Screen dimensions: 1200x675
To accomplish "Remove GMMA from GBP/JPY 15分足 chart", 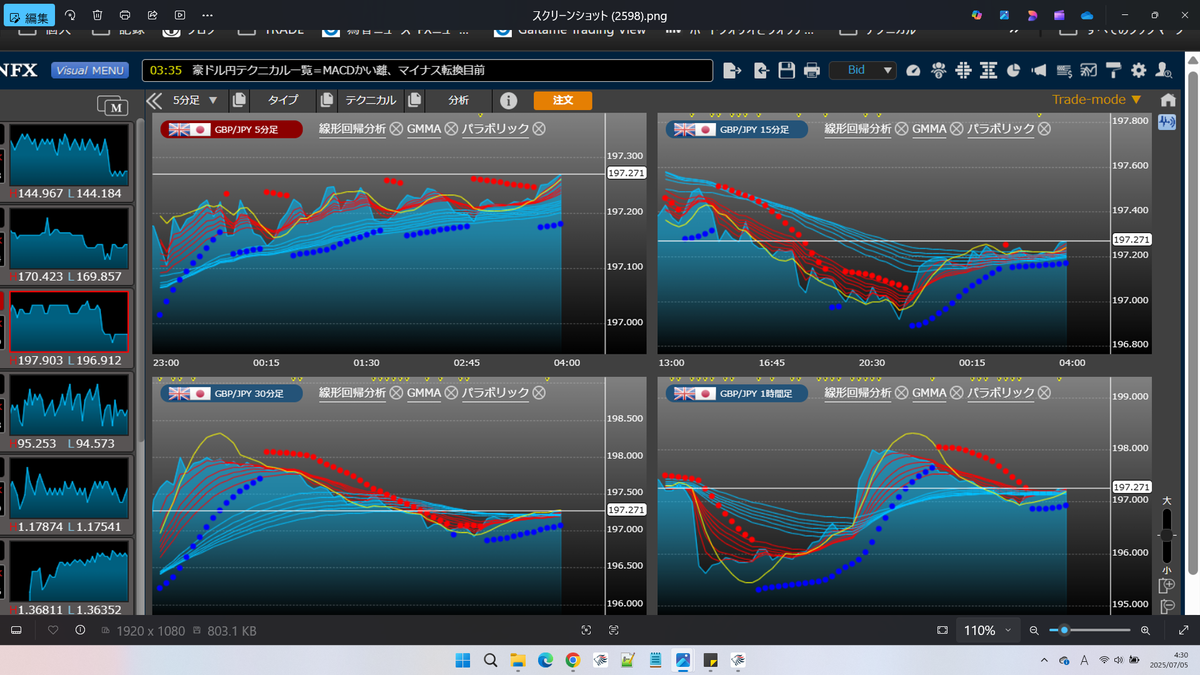I will tap(957, 128).
